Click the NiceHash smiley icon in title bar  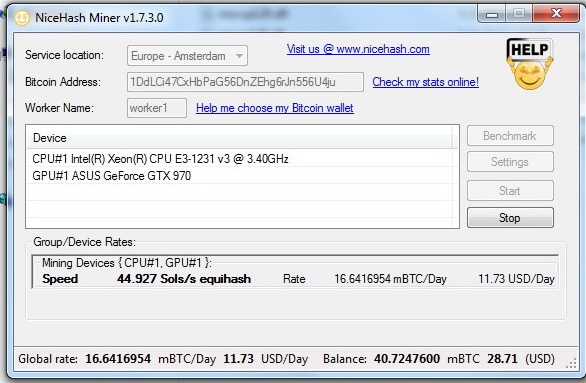coord(22,18)
